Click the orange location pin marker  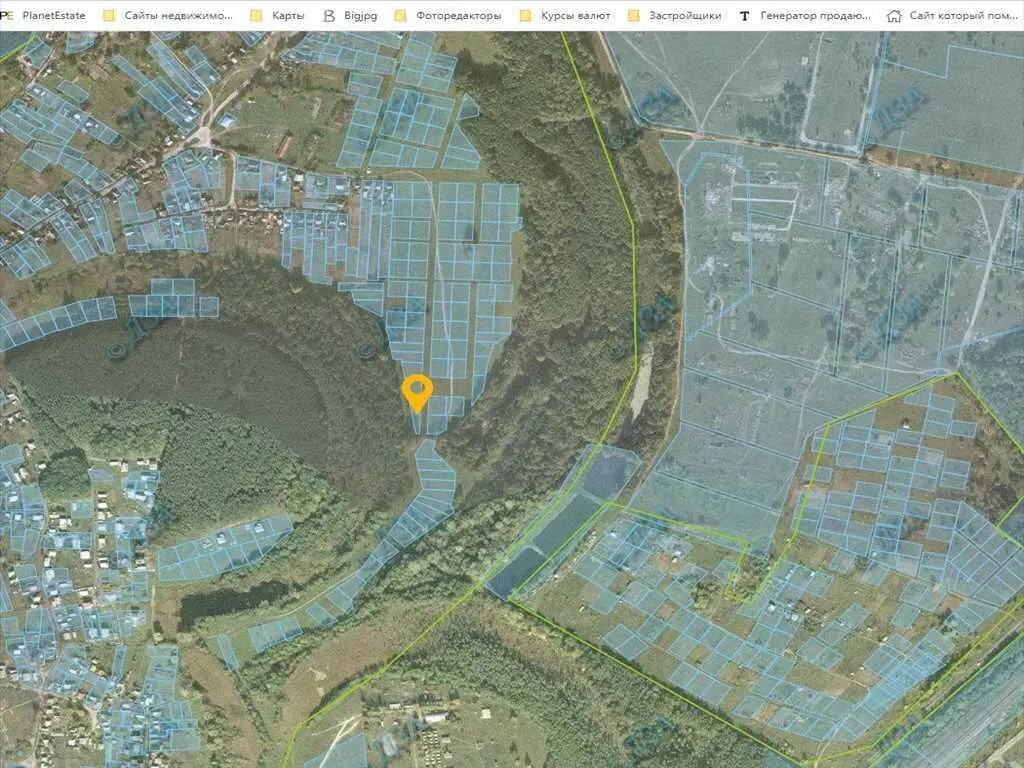[416, 391]
